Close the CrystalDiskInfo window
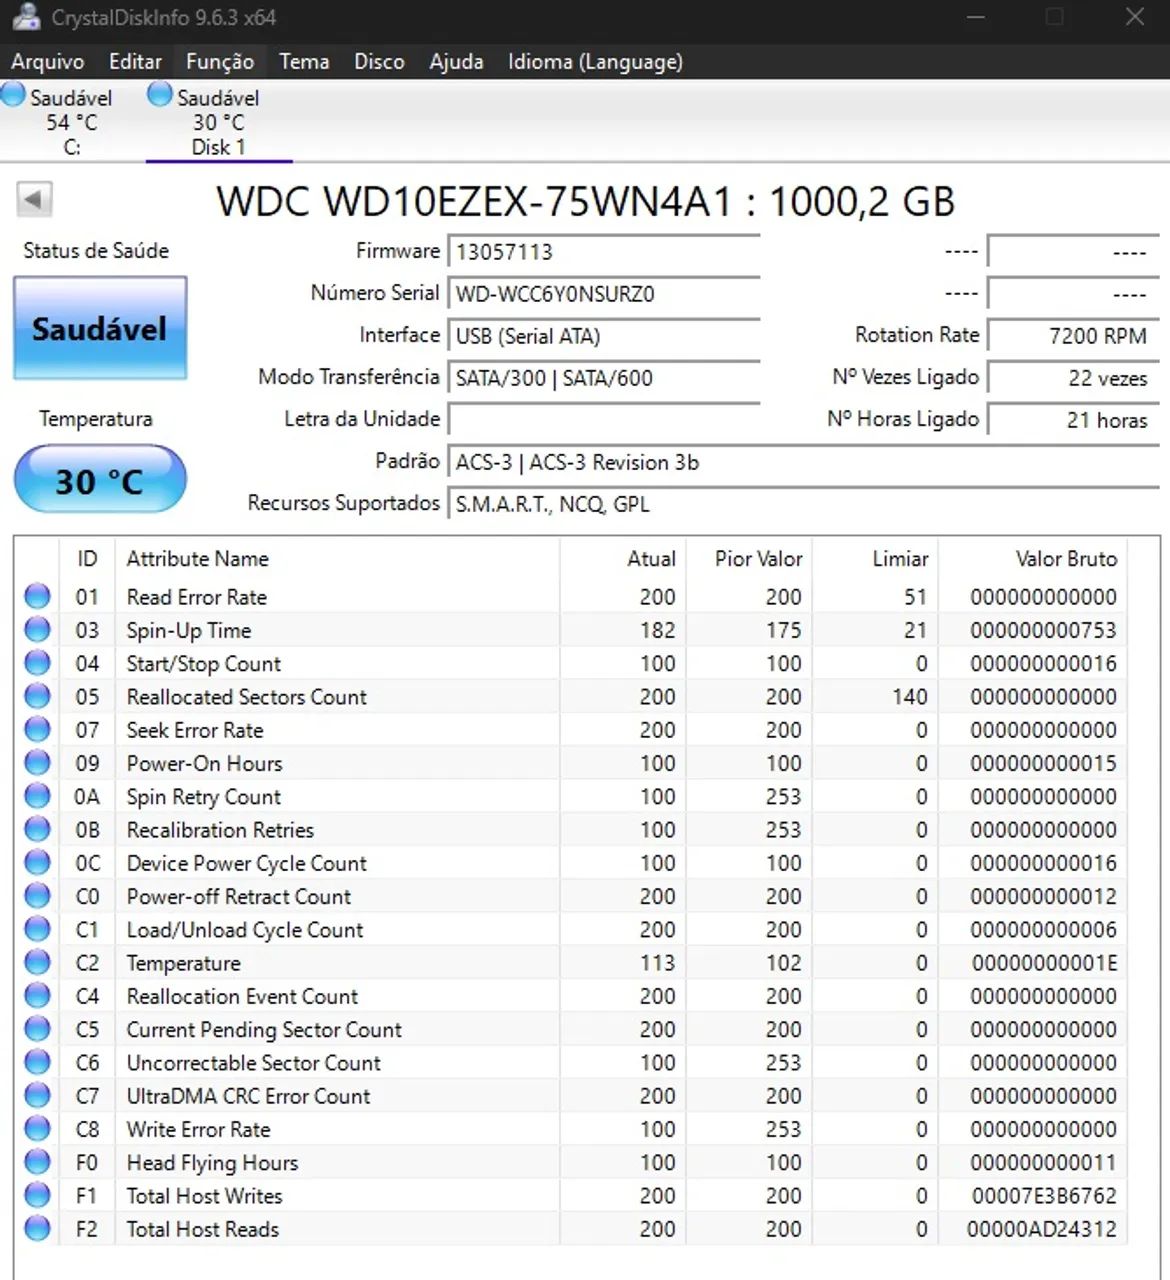 [1134, 17]
